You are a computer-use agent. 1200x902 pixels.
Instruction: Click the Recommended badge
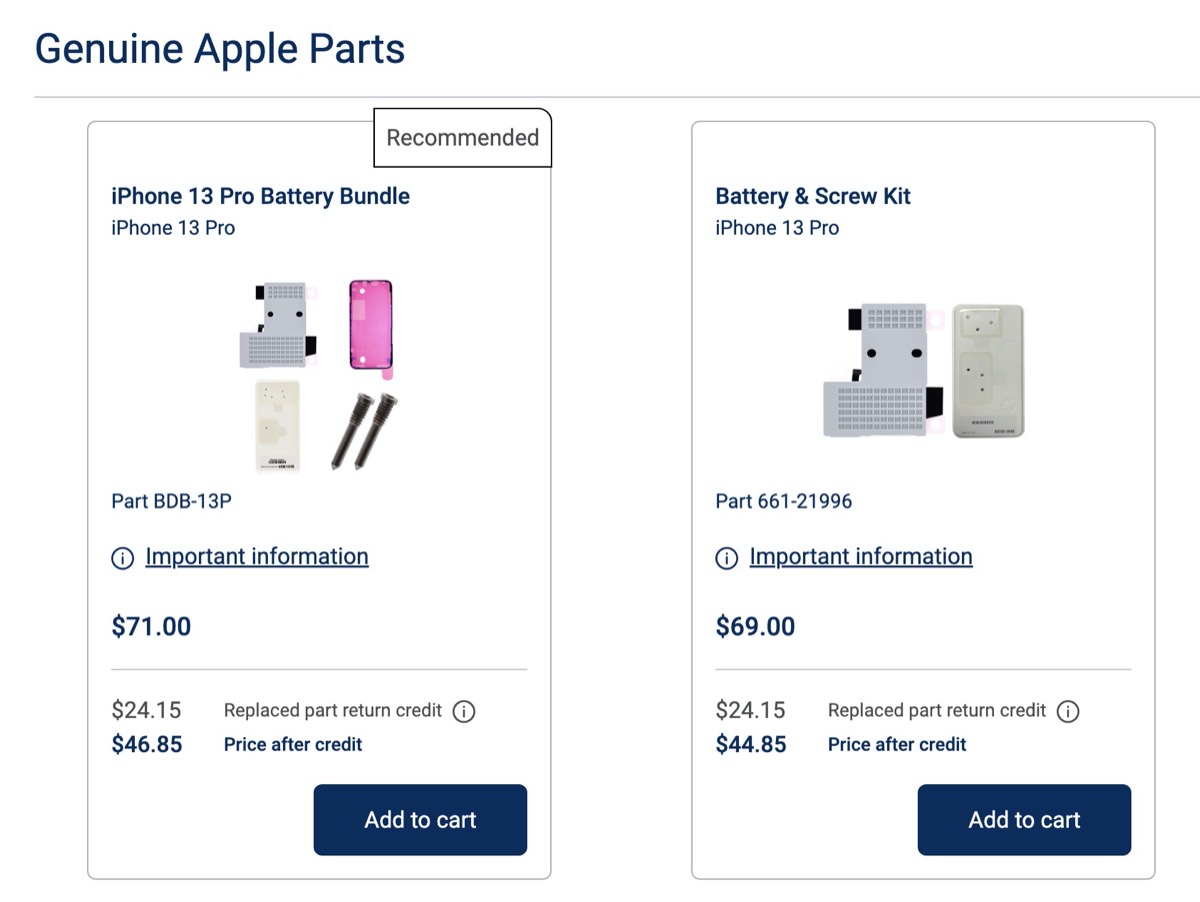[462, 138]
